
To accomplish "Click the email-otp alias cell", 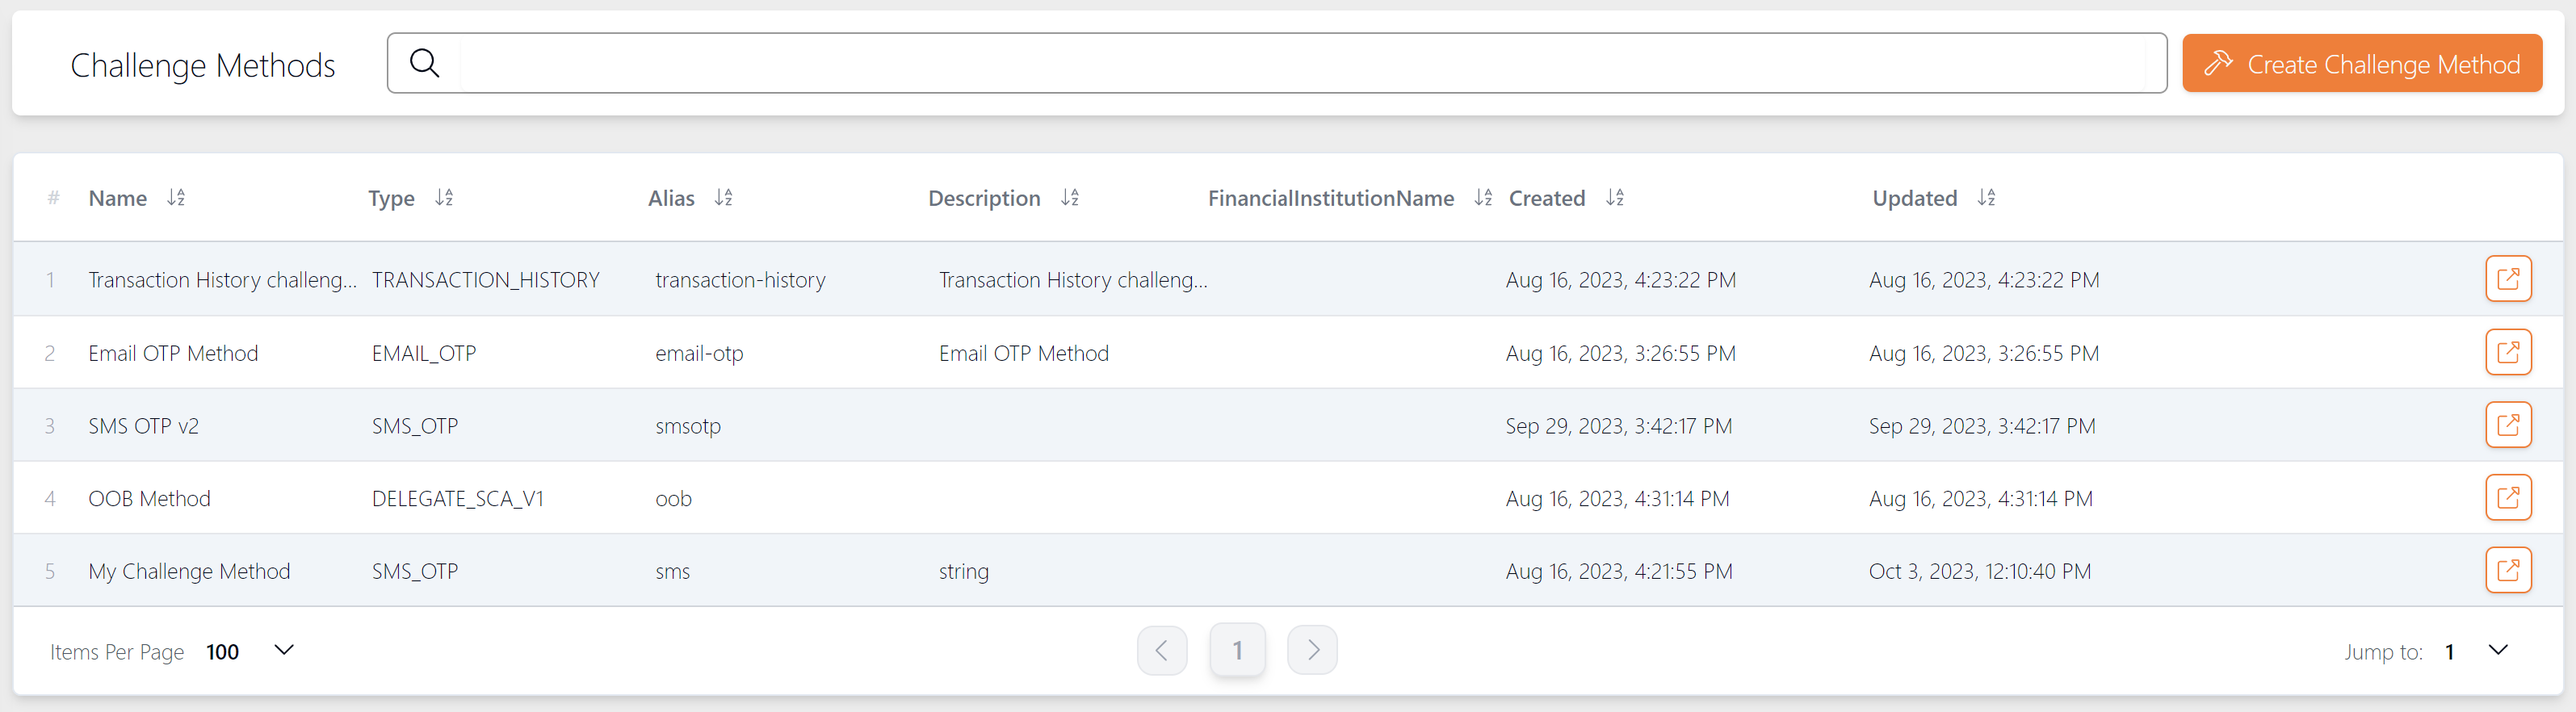I will 699,353.
